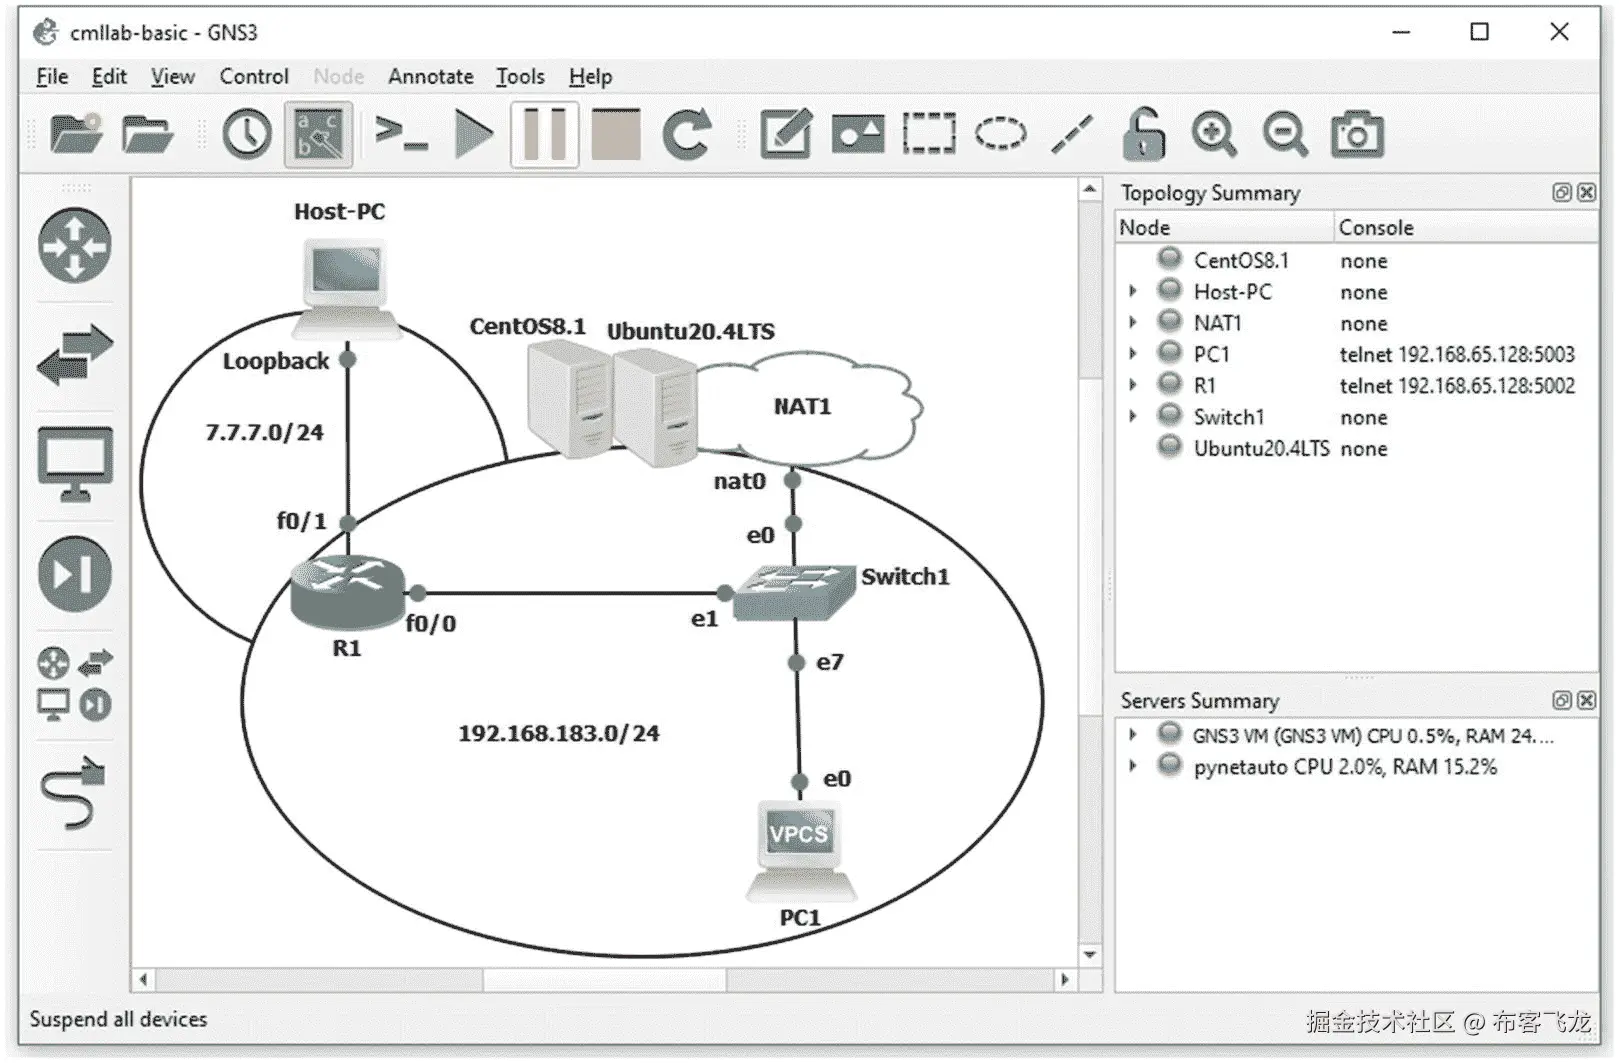Reload all devices with the circular arrow icon

(x=688, y=133)
